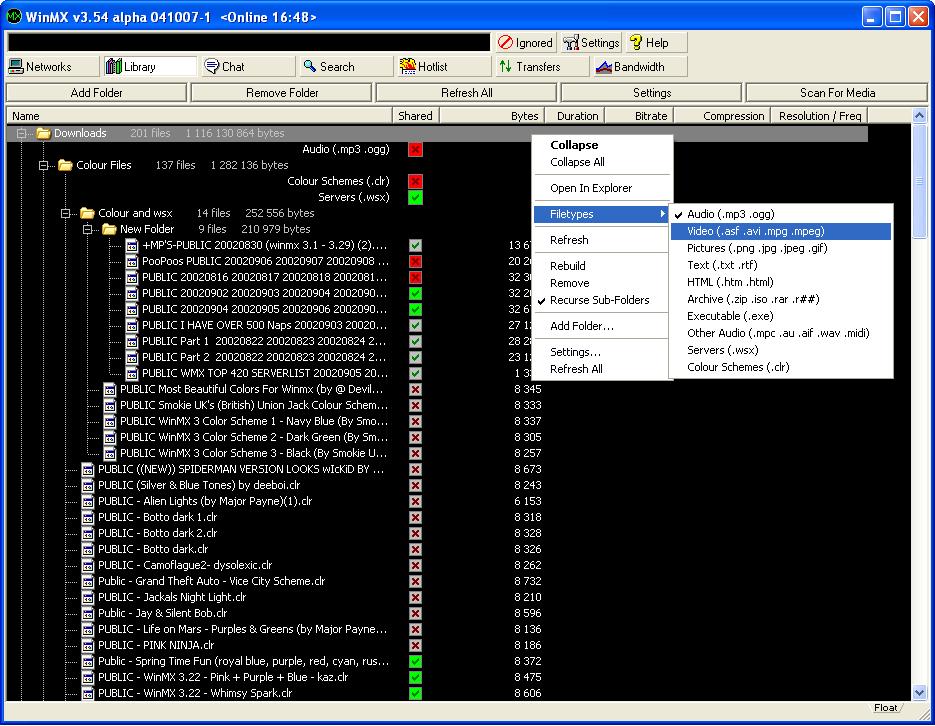Toggle sharing for PUBLIC 20020902 20020903 file
Viewport: 935px width, 726px height.
tap(416, 293)
